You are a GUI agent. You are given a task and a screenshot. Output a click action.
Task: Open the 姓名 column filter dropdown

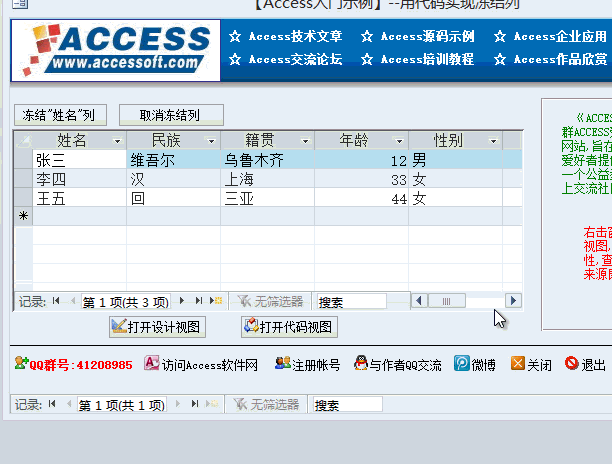117,141
